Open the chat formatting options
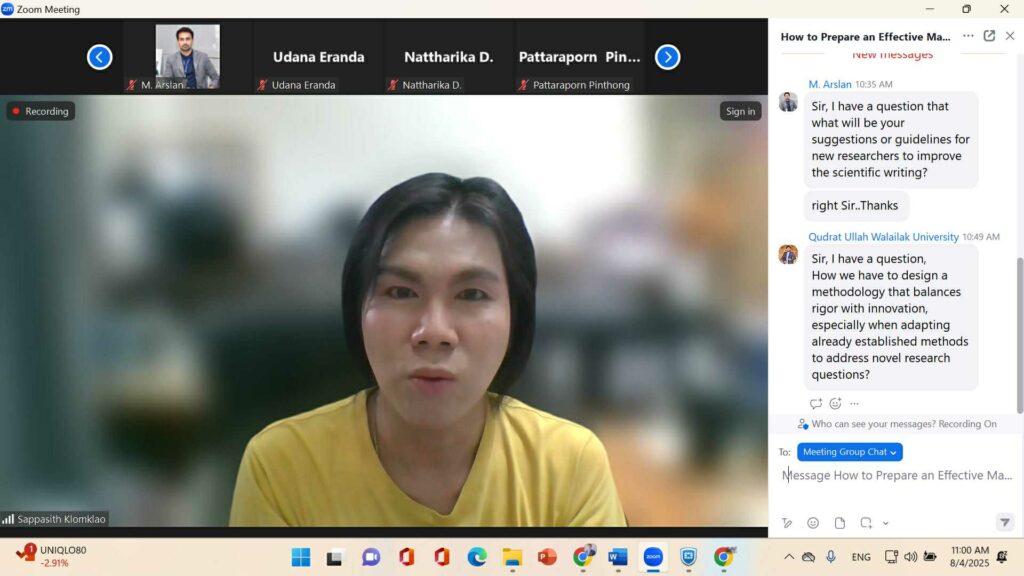Viewport: 1024px width, 576px height. pyautogui.click(x=787, y=523)
